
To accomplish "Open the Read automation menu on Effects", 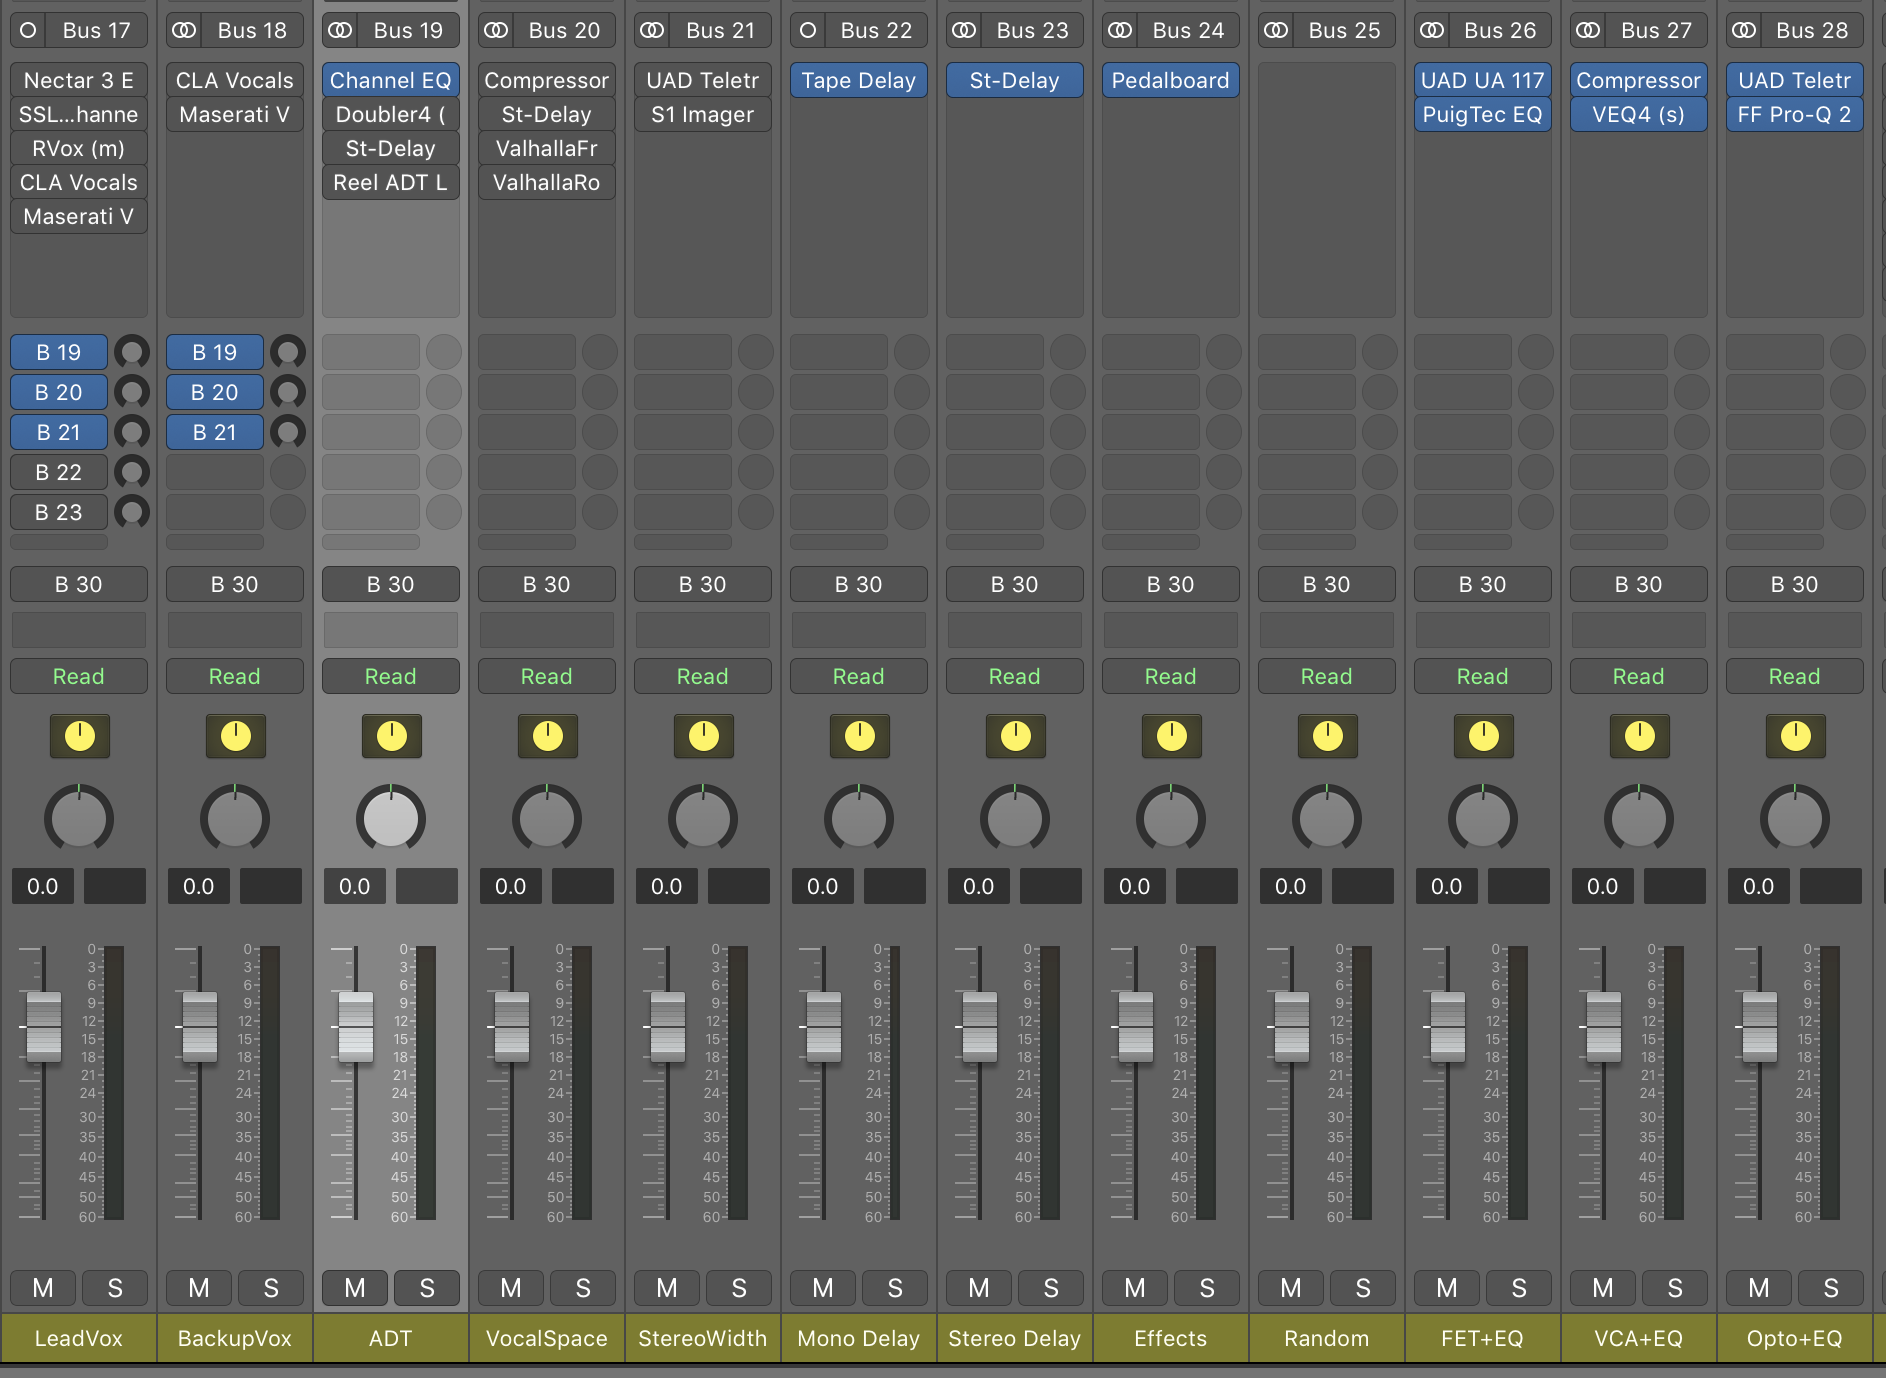I will (1170, 677).
